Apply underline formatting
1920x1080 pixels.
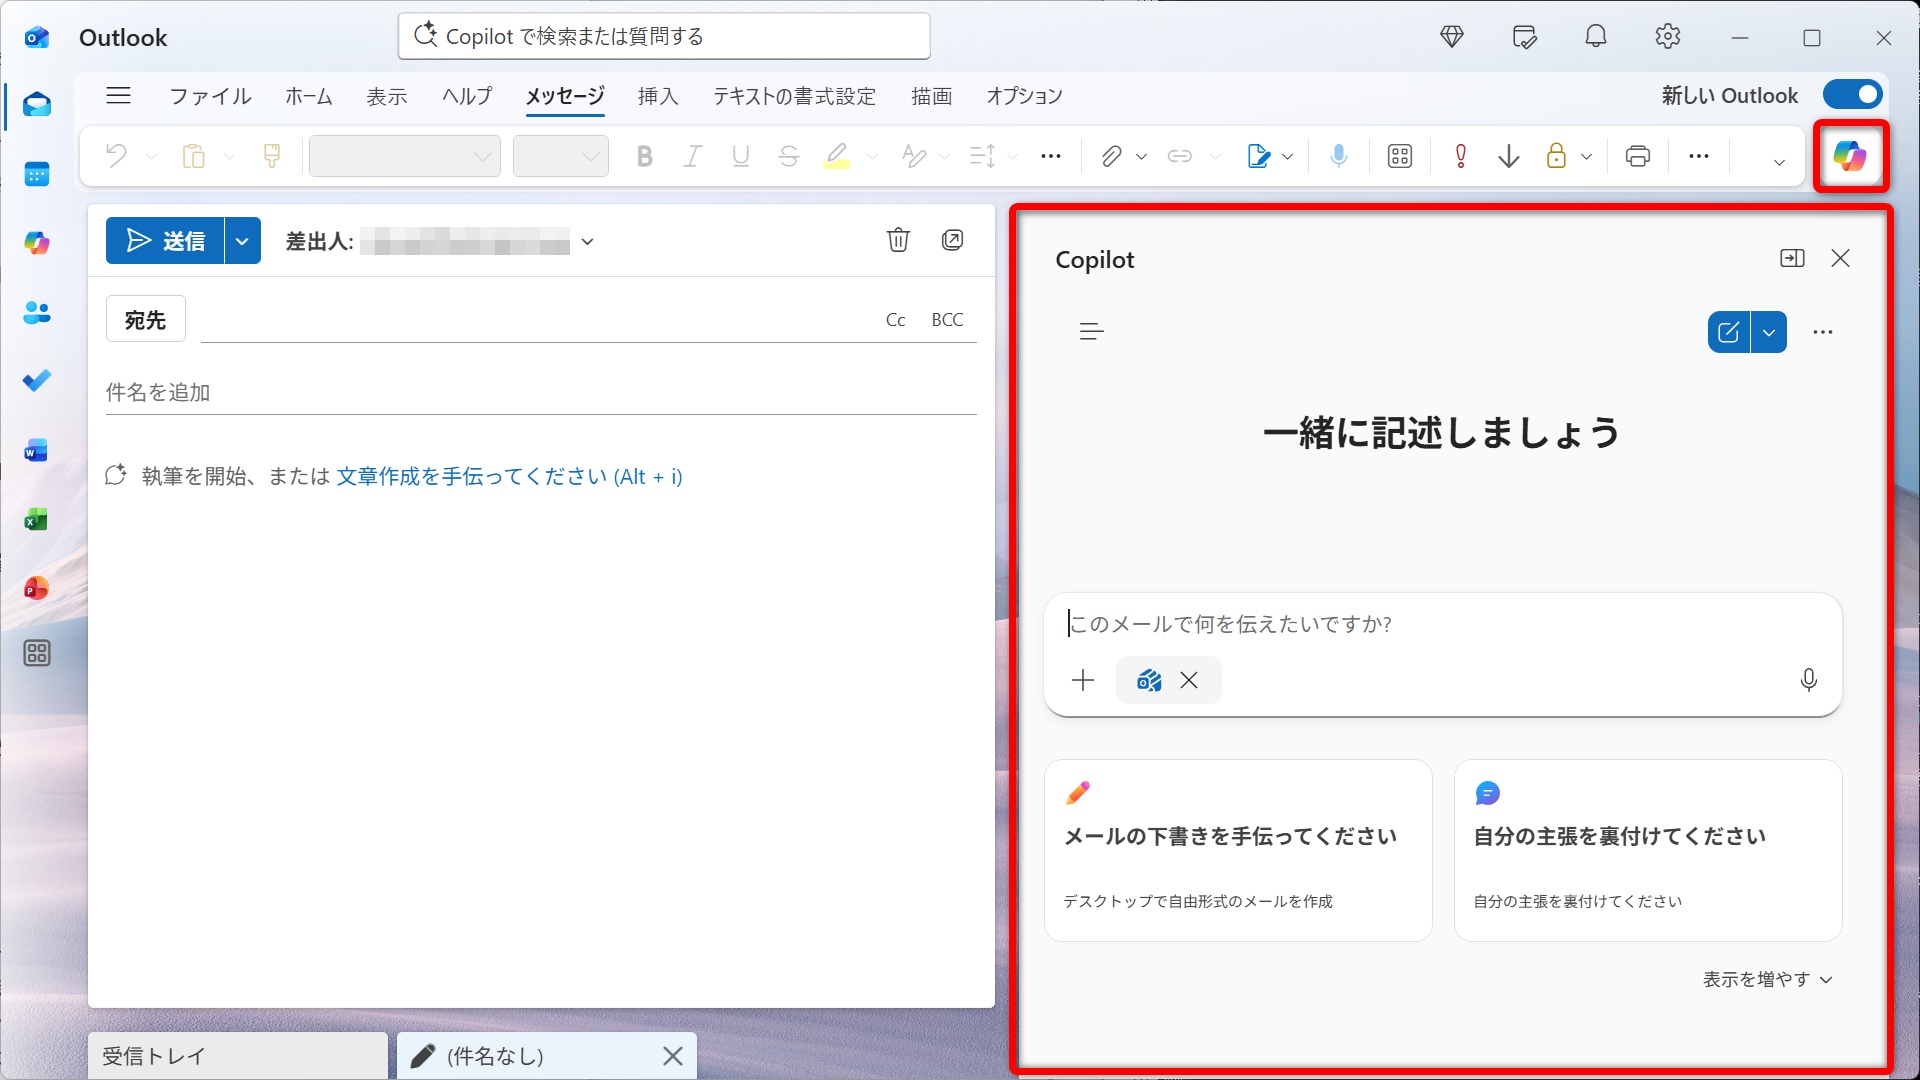[741, 156]
